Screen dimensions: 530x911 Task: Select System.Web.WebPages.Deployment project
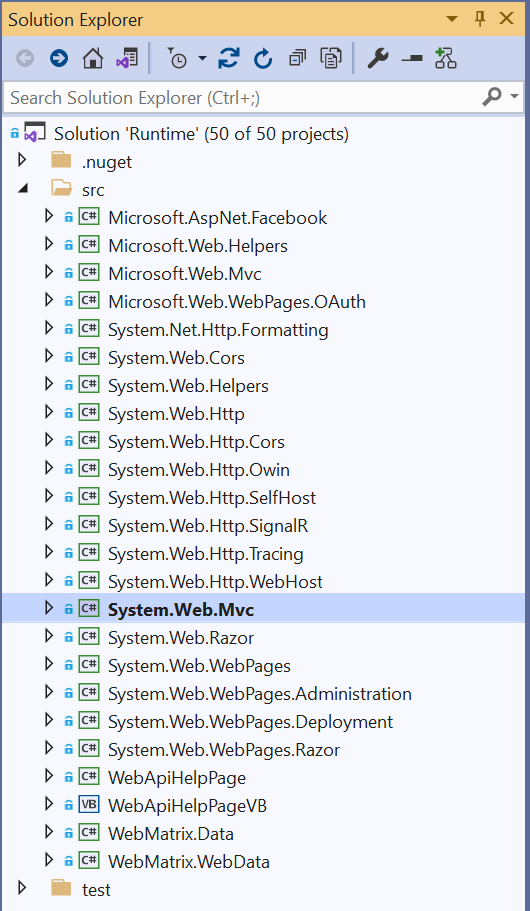[x=250, y=721]
